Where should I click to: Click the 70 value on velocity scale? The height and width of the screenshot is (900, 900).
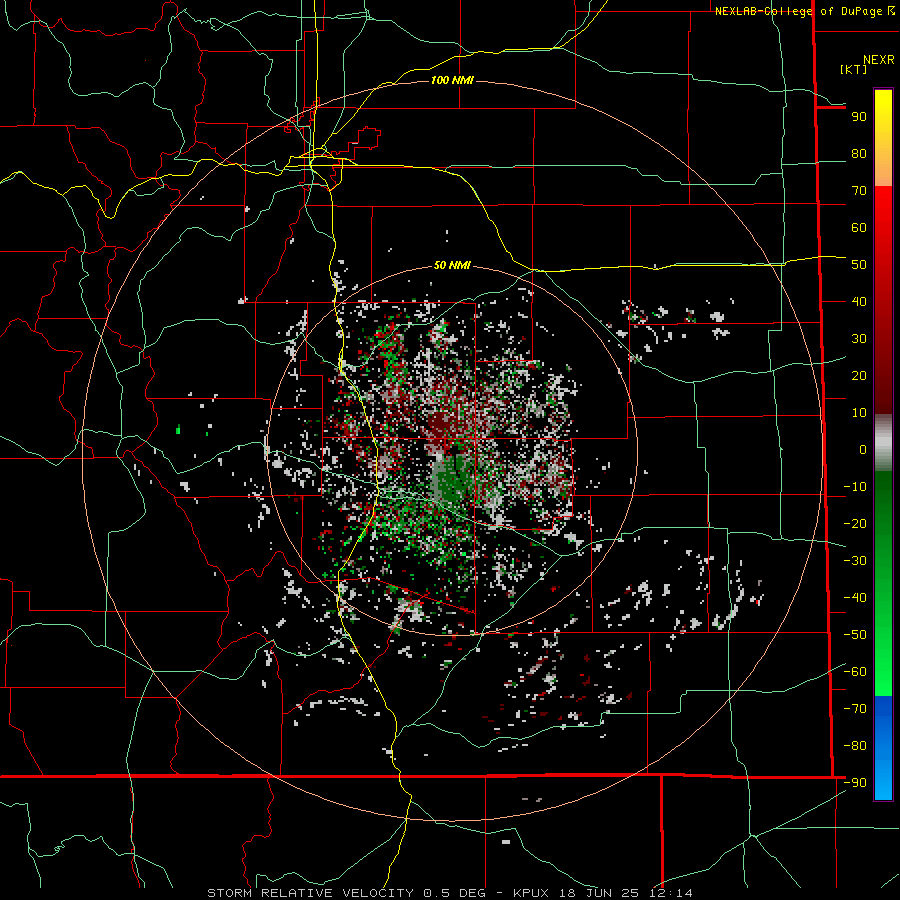tap(859, 191)
